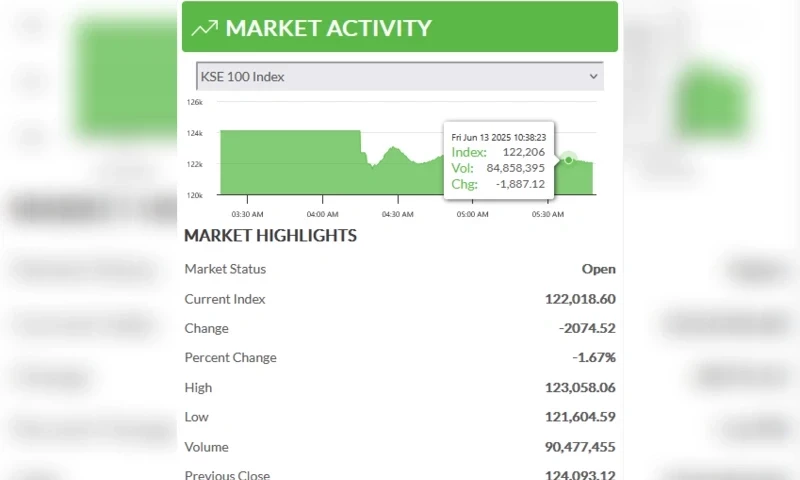Click the 04:30 AM time axis label
This screenshot has height=480, width=800.
(x=397, y=214)
